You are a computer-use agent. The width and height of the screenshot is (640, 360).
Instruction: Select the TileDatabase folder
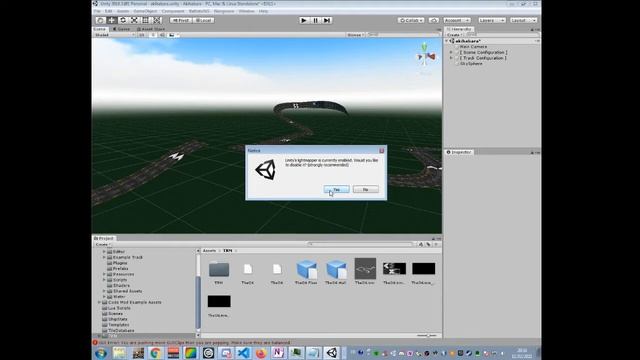click(118, 330)
